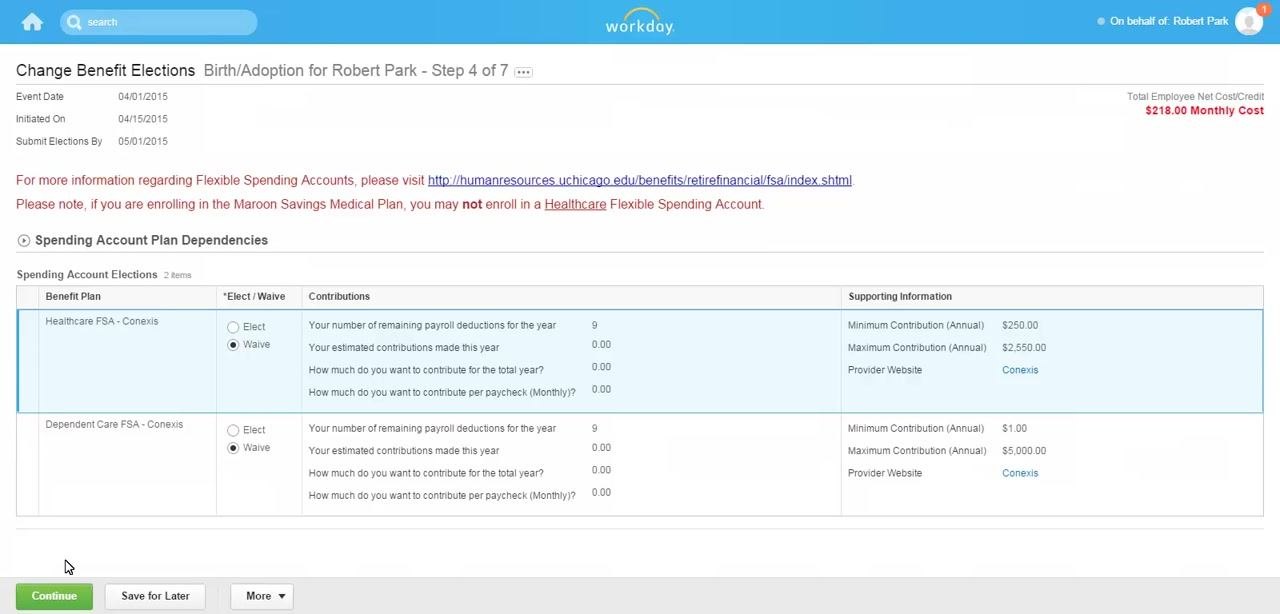Click the search magnifier icon
The height and width of the screenshot is (614, 1280).
pyautogui.click(x=74, y=22)
